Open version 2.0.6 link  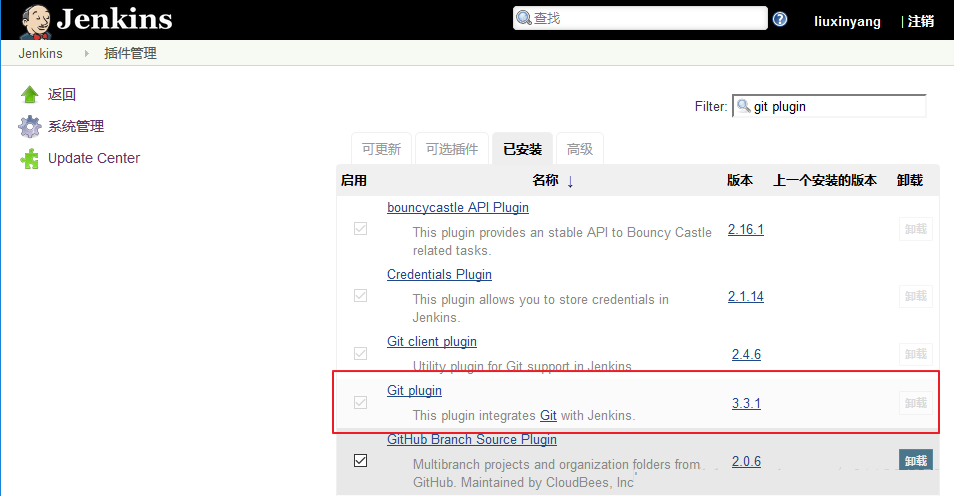click(747, 461)
